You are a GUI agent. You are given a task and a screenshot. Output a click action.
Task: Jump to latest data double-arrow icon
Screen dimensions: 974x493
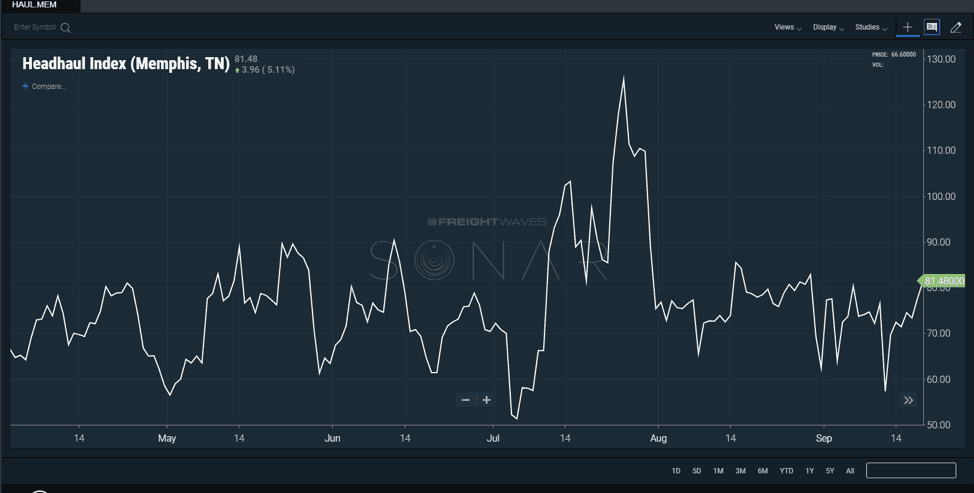(x=908, y=400)
